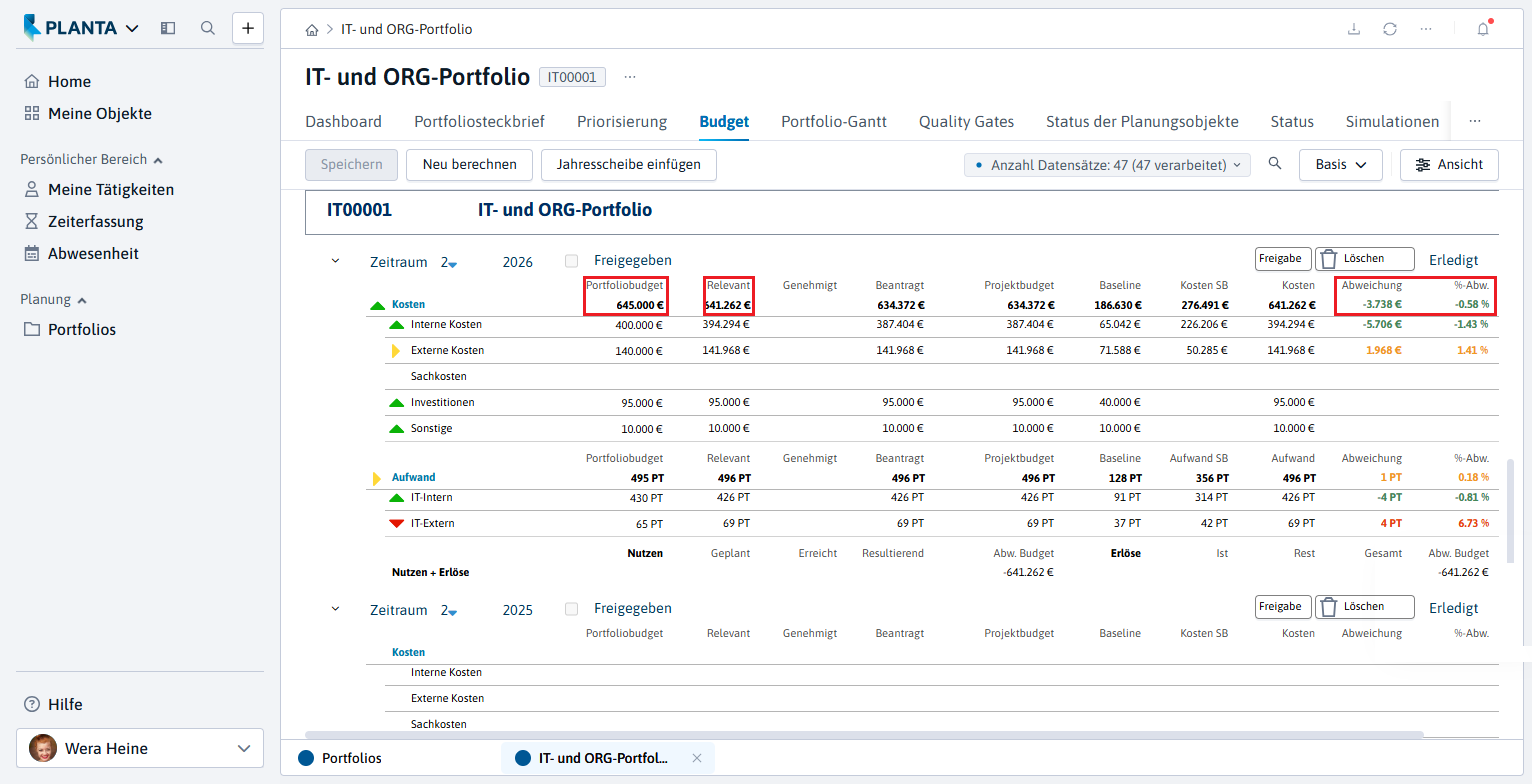Collapse Persönlicher Bereich sidebar group
Viewport: 1532px width, 784px height.
(91, 159)
